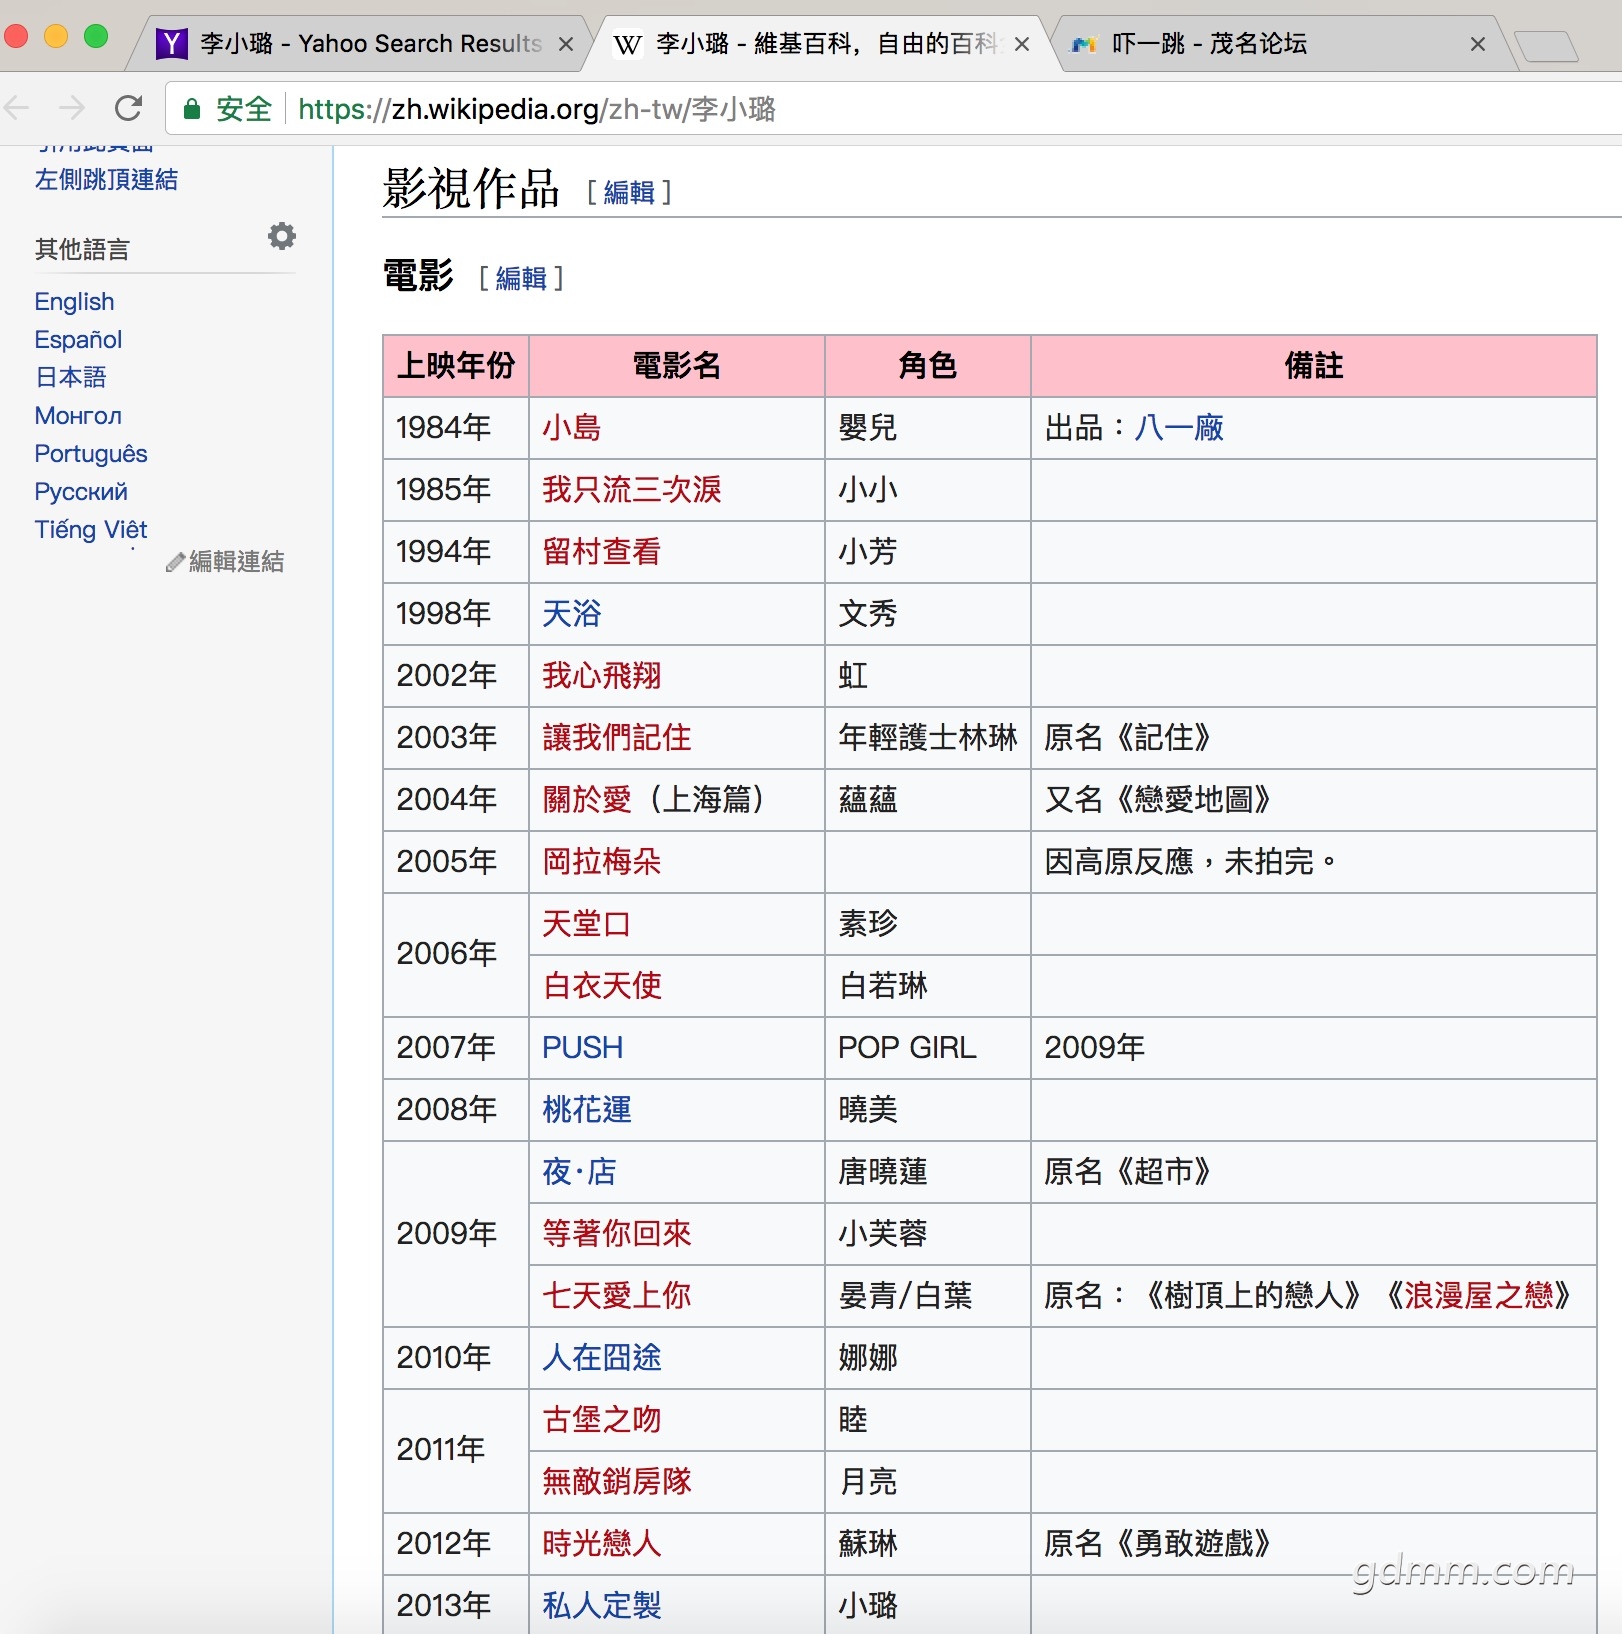Image resolution: width=1622 pixels, height=1634 pixels.
Task: Select the 原名《勇敢遊戲》 note cell
Action: 1314,1544
